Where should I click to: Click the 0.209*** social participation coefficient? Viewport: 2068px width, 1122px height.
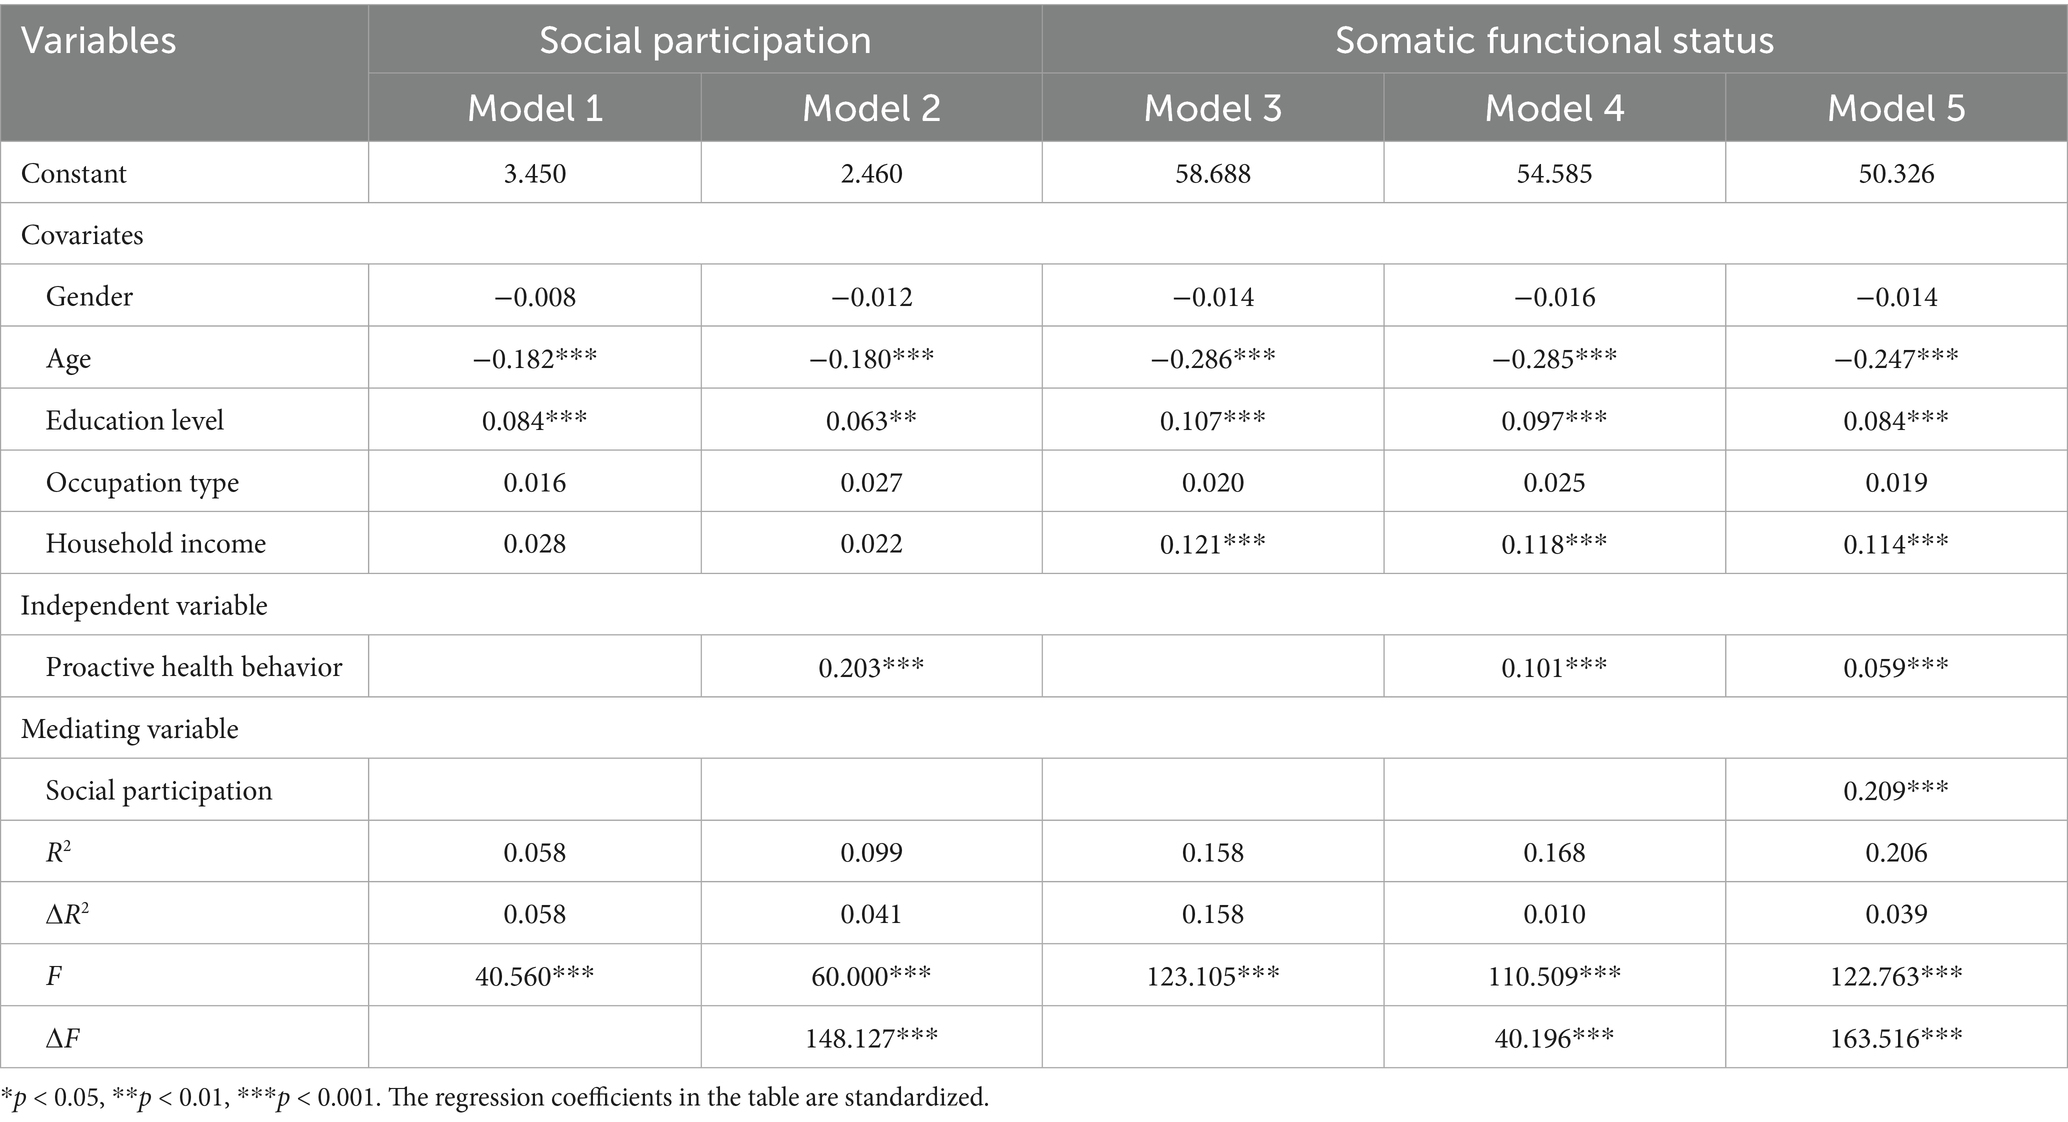point(1896,791)
